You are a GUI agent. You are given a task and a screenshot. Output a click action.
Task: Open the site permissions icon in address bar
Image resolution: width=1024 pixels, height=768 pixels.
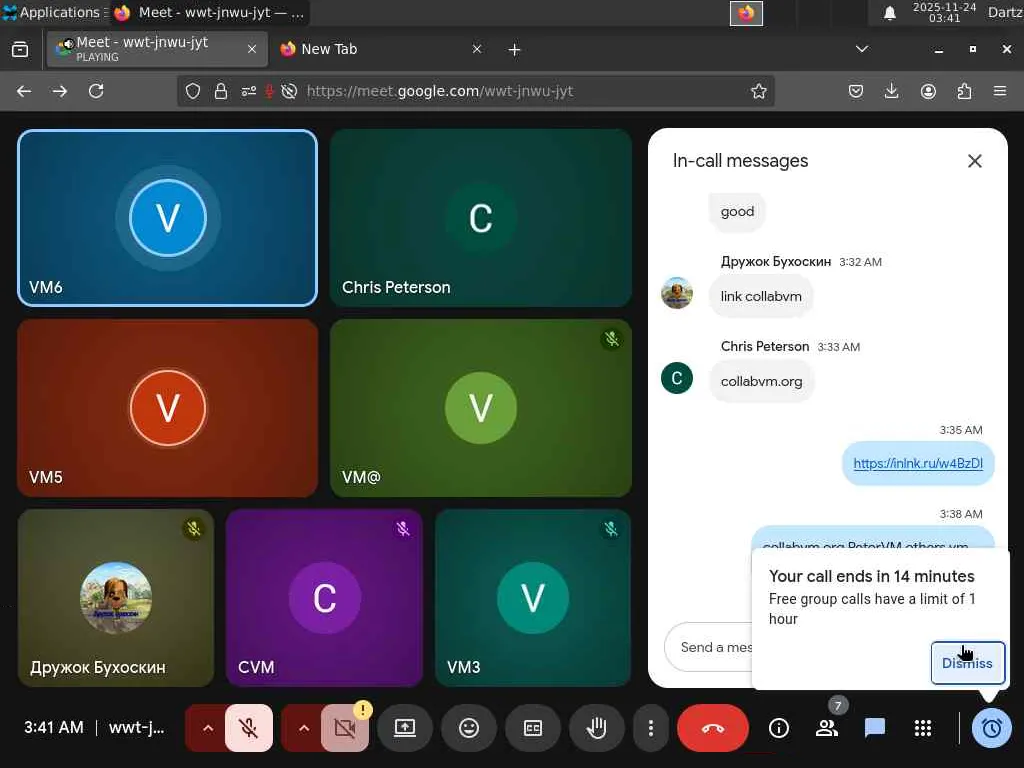click(x=249, y=91)
